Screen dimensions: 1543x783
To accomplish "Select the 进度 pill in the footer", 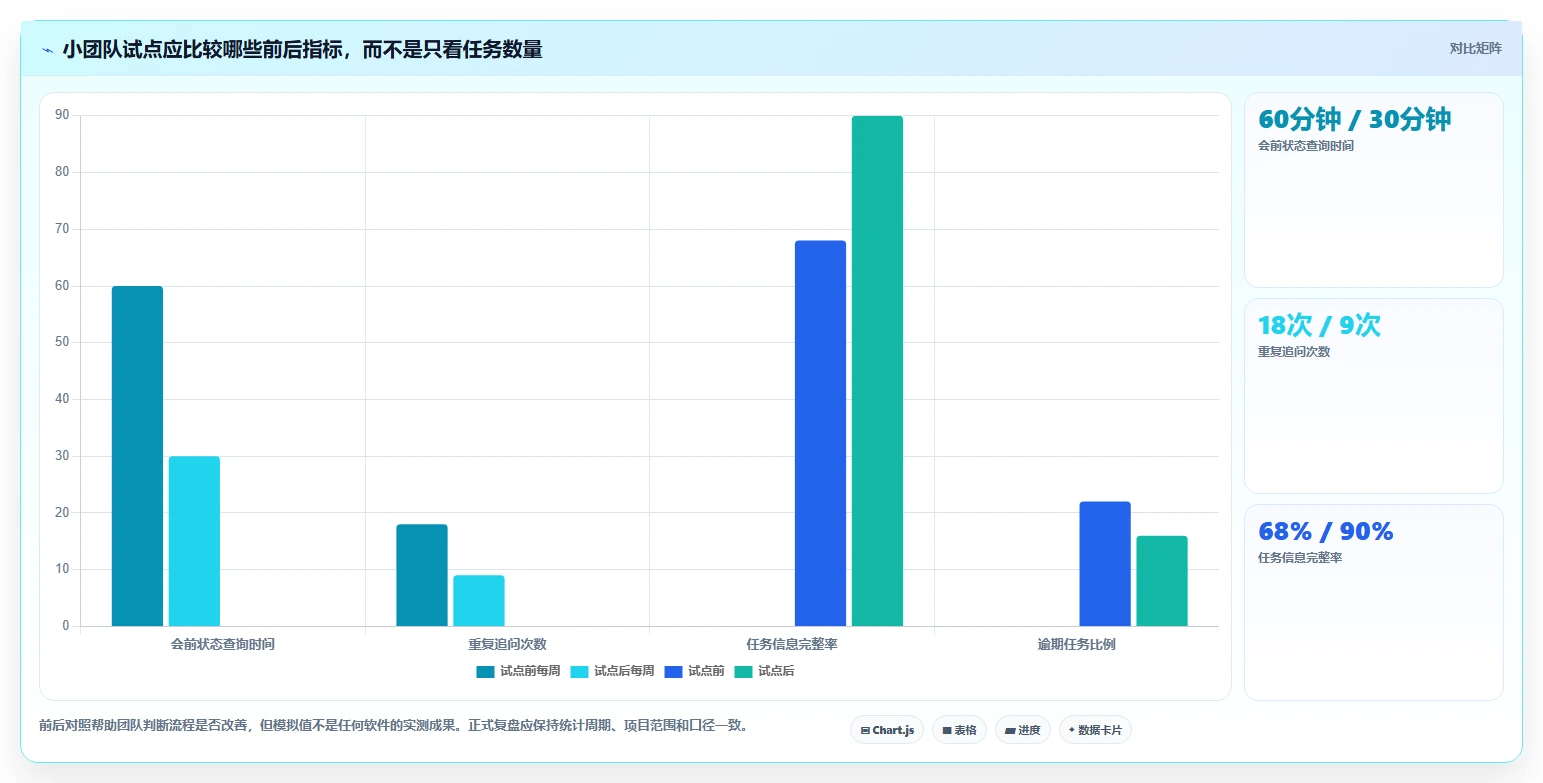I will [1023, 730].
